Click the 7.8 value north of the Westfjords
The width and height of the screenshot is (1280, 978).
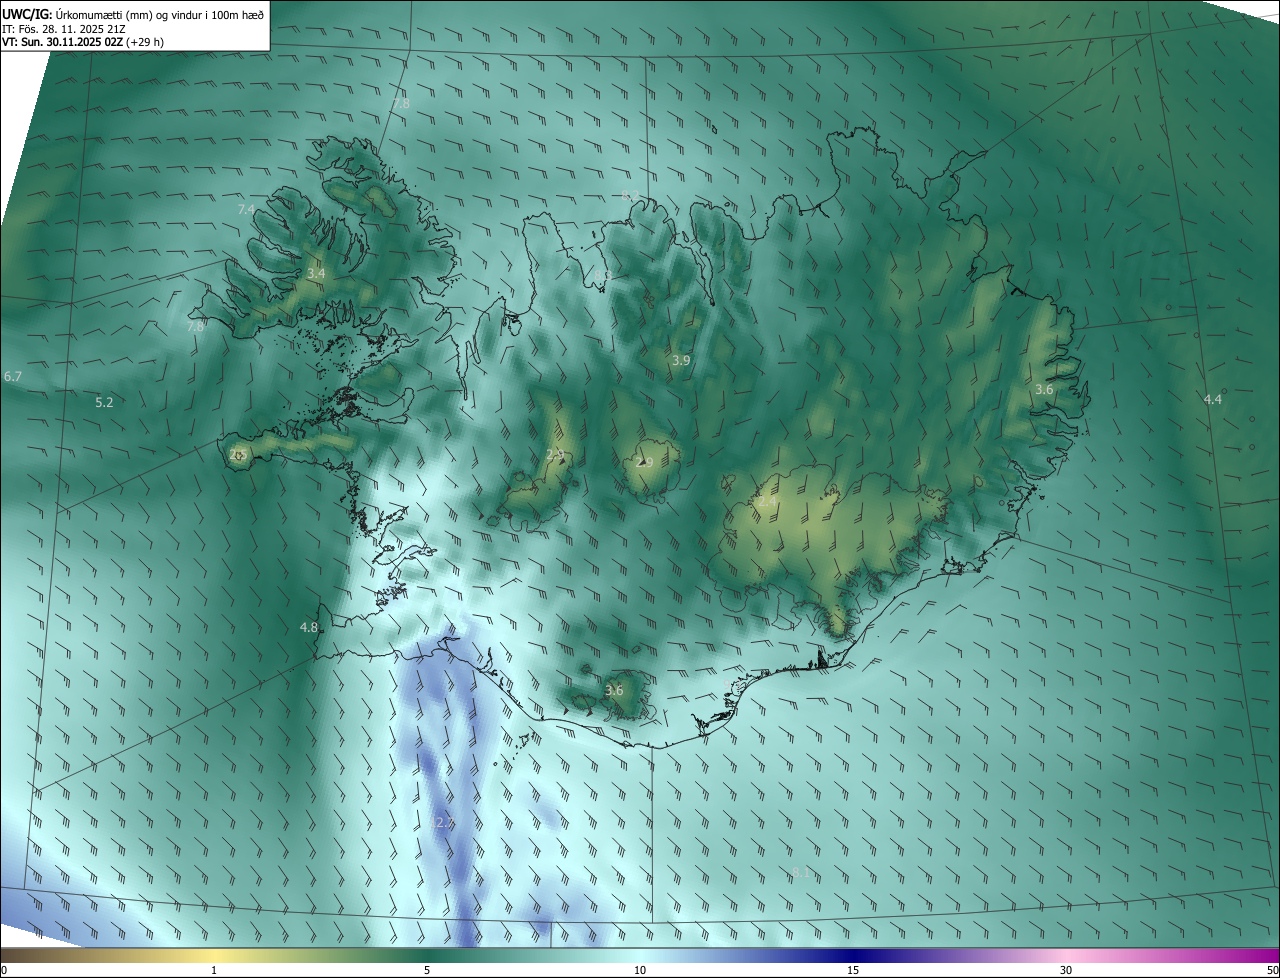(x=401, y=103)
